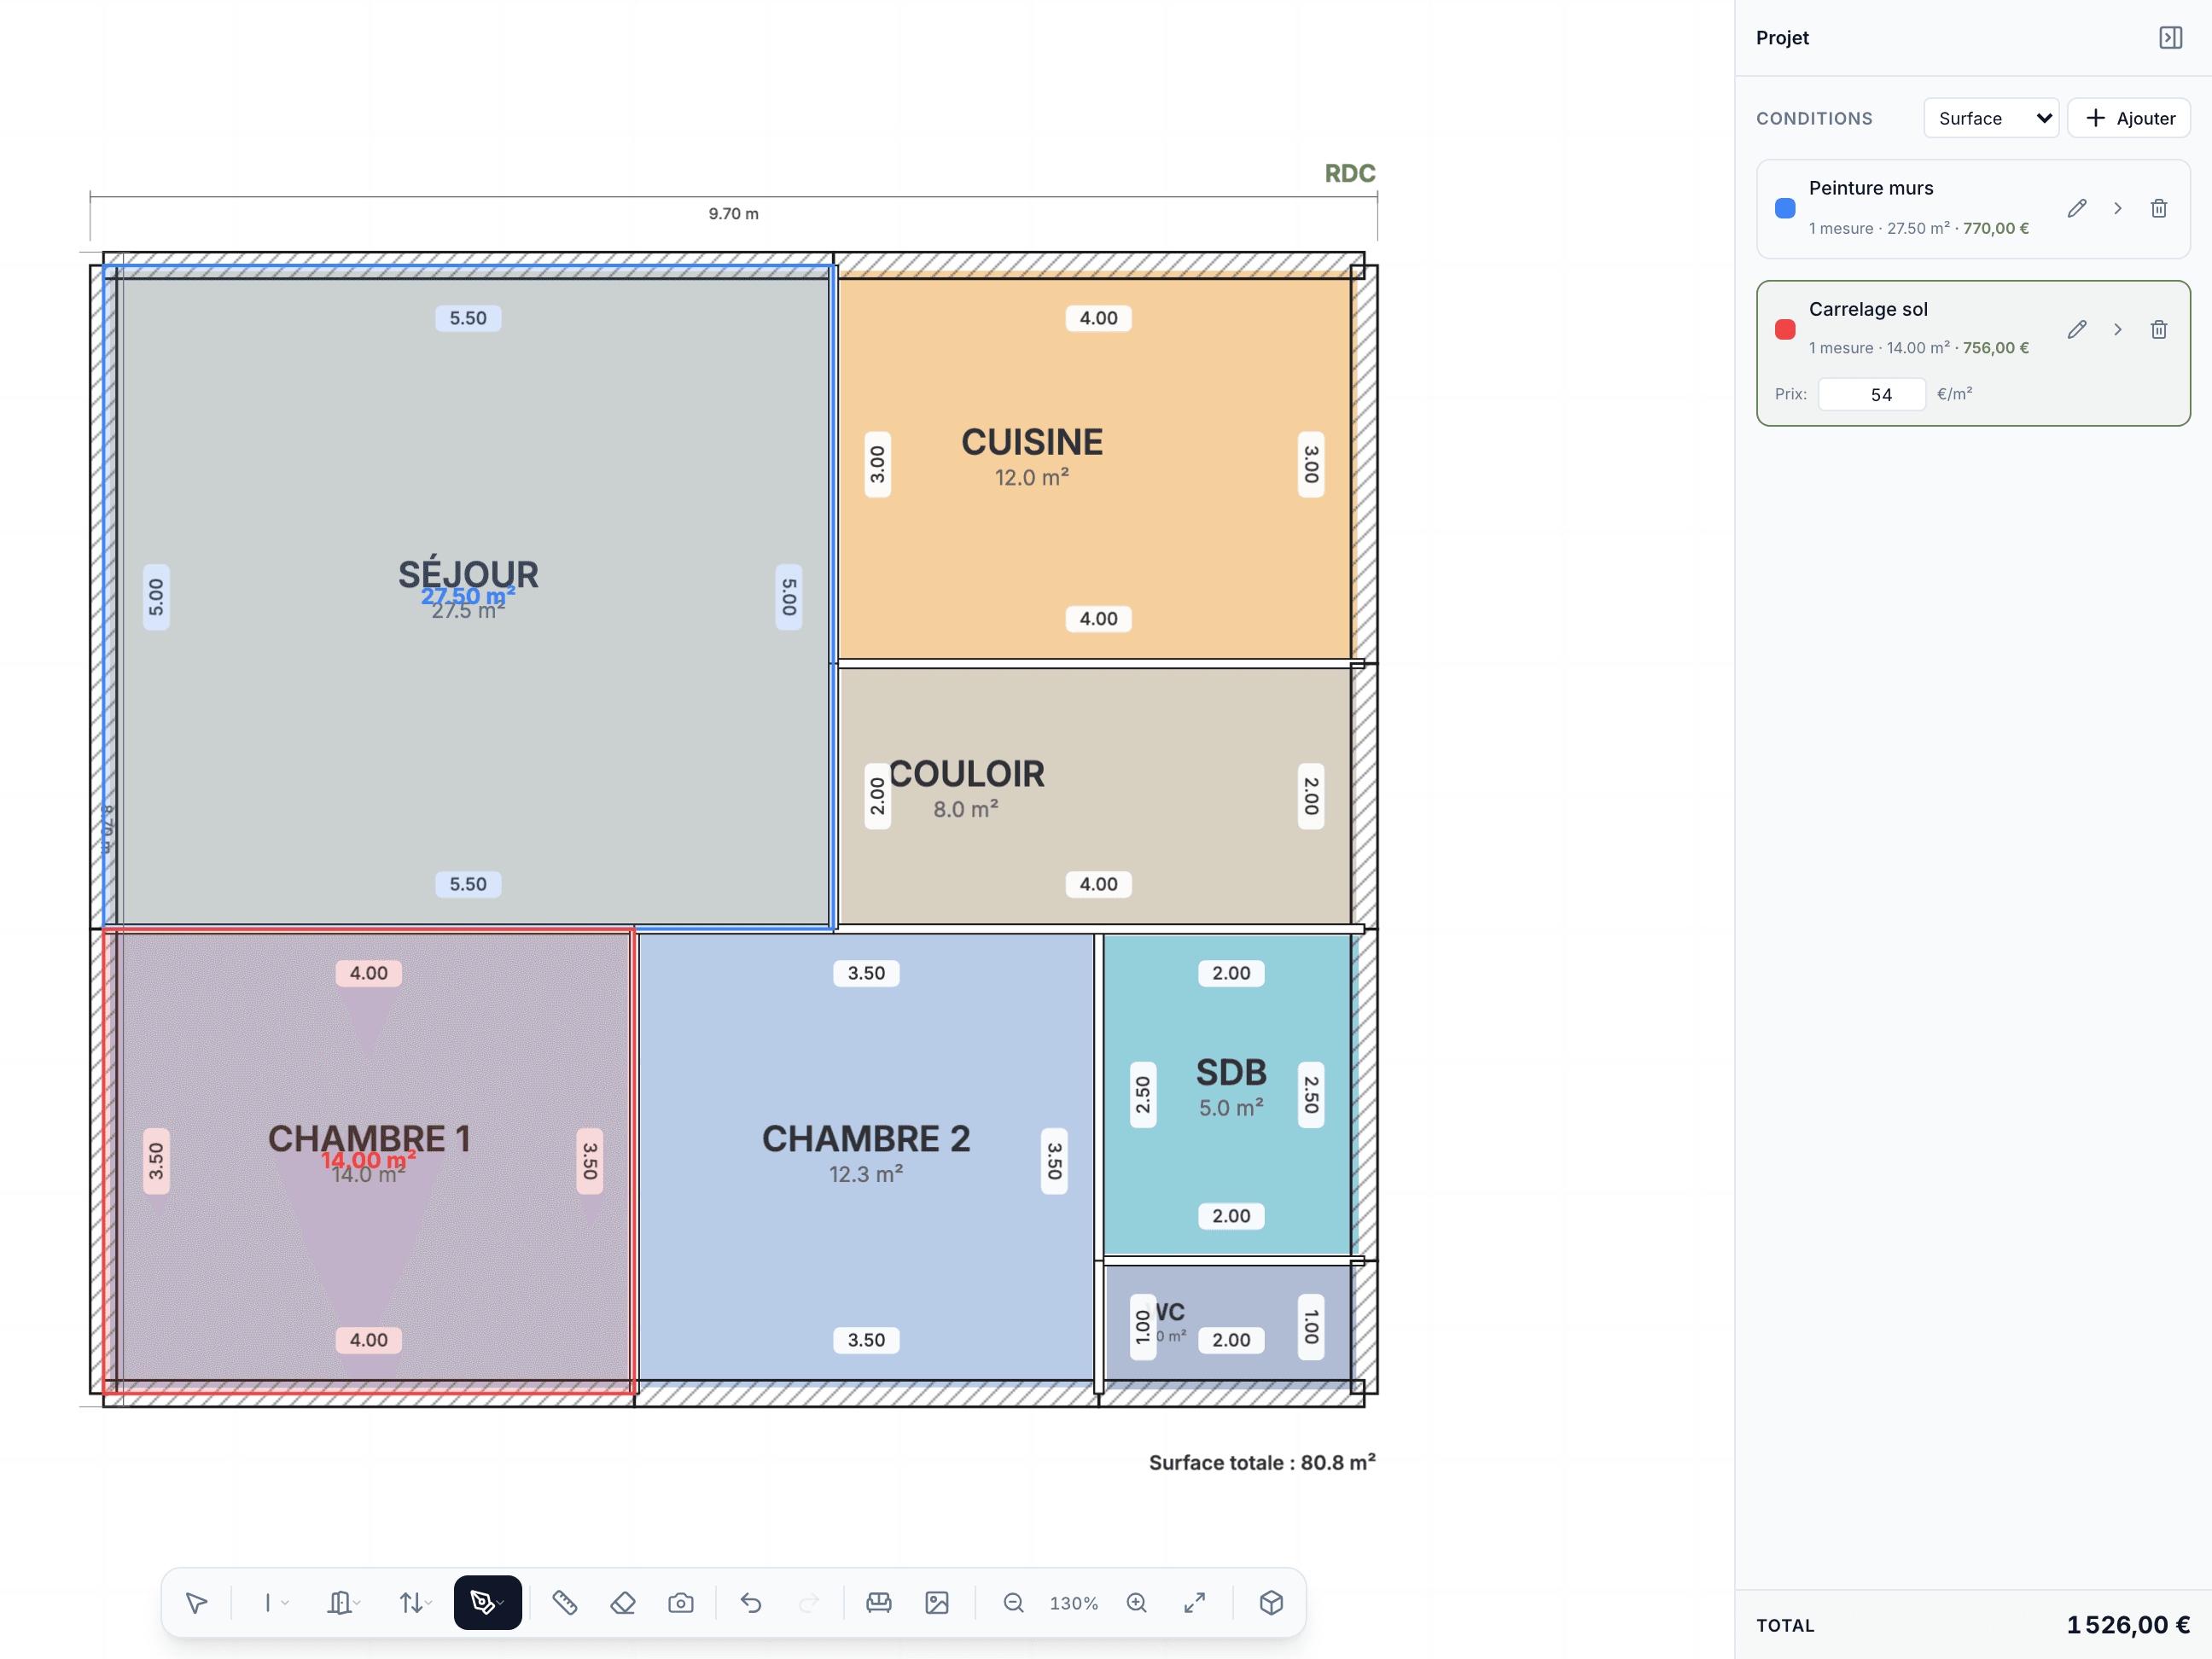This screenshot has width=2212, height=1659.
Task: Open the door tool dropdown
Action: 344,1603
